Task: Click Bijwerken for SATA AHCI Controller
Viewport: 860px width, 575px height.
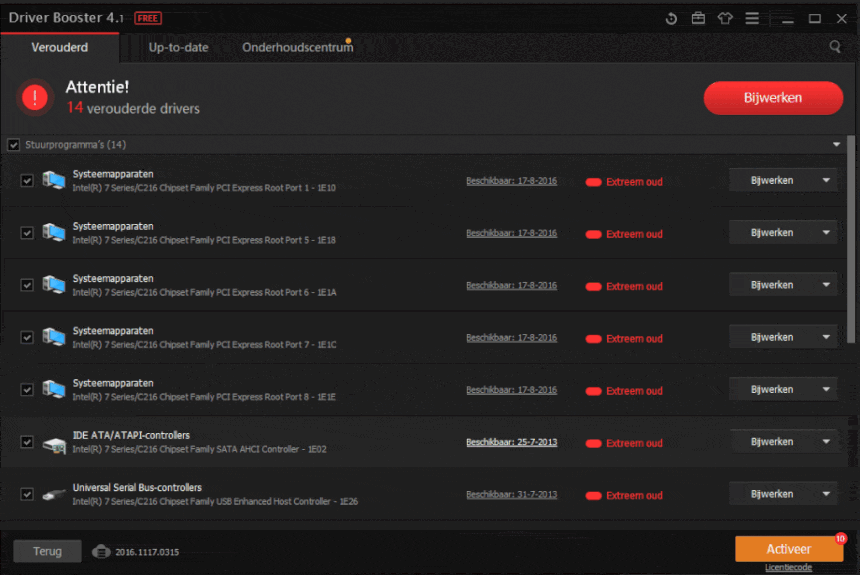Action: click(772, 442)
